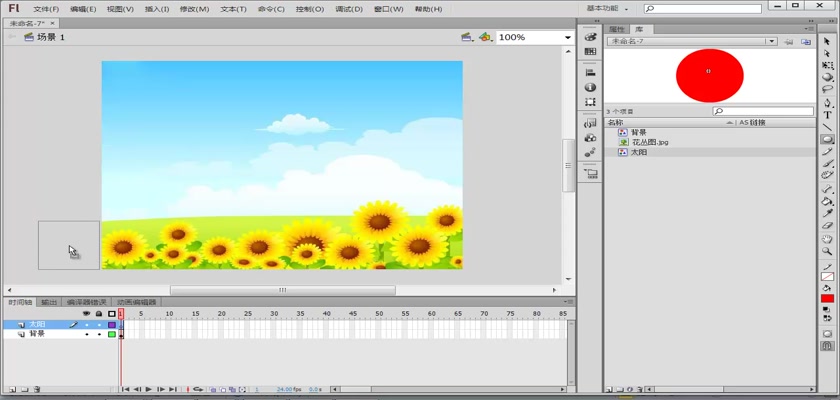
Task: Open the 动画编辑器 tab
Action: point(136,301)
